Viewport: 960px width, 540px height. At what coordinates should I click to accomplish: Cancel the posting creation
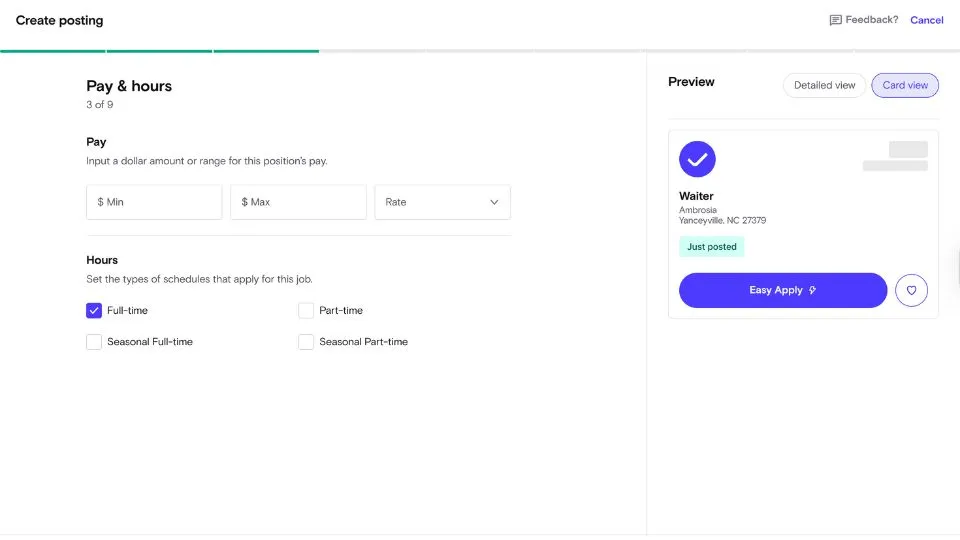point(926,20)
